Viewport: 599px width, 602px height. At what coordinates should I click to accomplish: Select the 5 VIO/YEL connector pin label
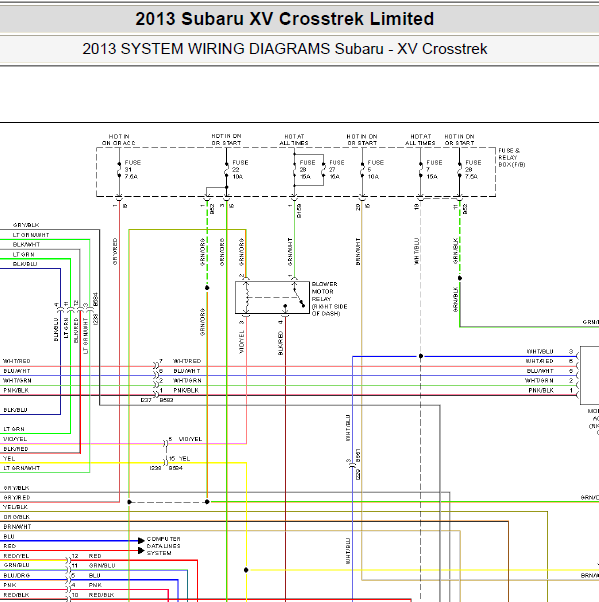[x=185, y=439]
